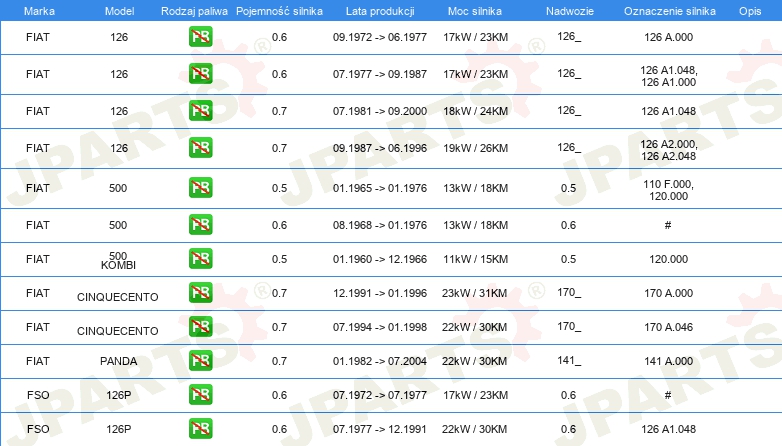Click the Rodzaj paliwa column header
782x446 pixels.
point(194,11)
